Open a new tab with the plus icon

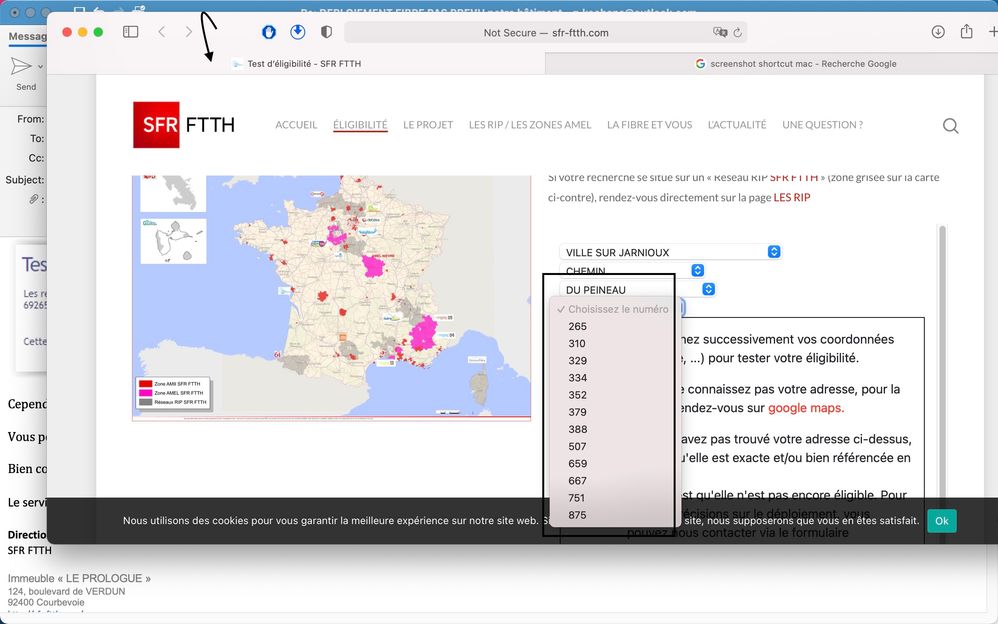pos(991,31)
